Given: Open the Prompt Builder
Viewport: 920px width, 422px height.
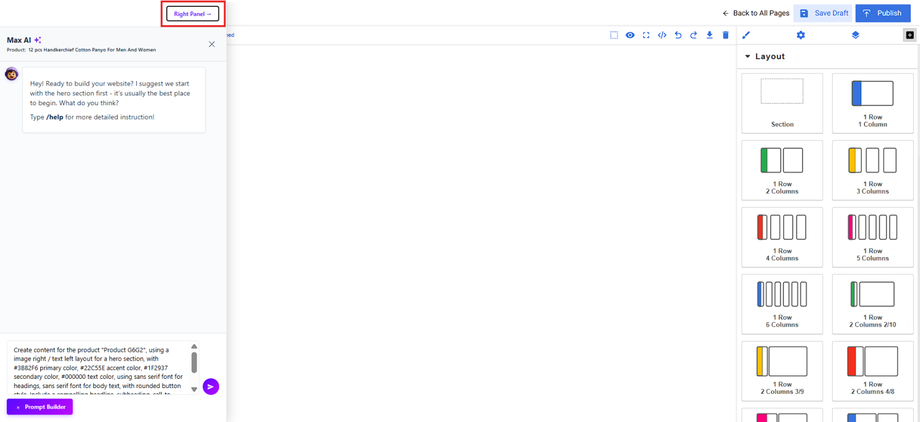Looking at the screenshot, I should point(40,407).
